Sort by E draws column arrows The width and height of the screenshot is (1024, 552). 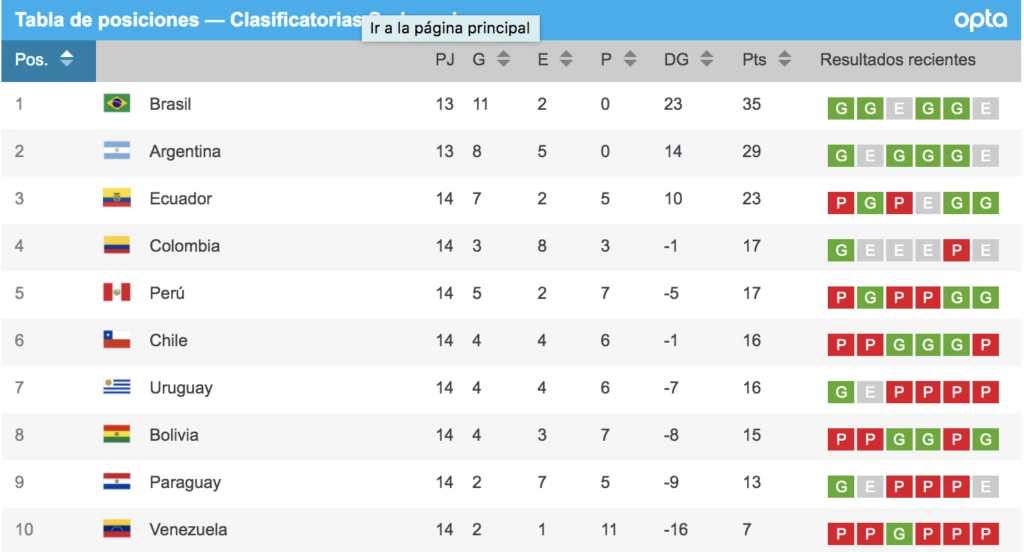coord(566,59)
